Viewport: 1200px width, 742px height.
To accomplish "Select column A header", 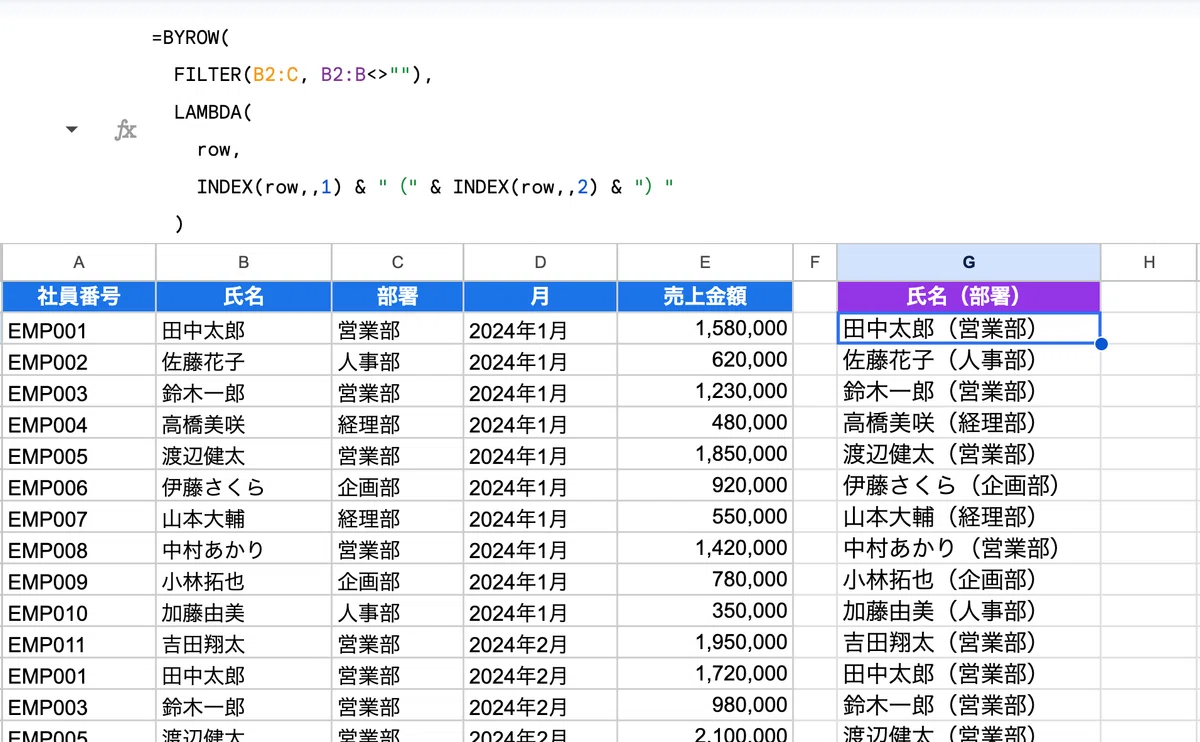I will (x=79, y=262).
